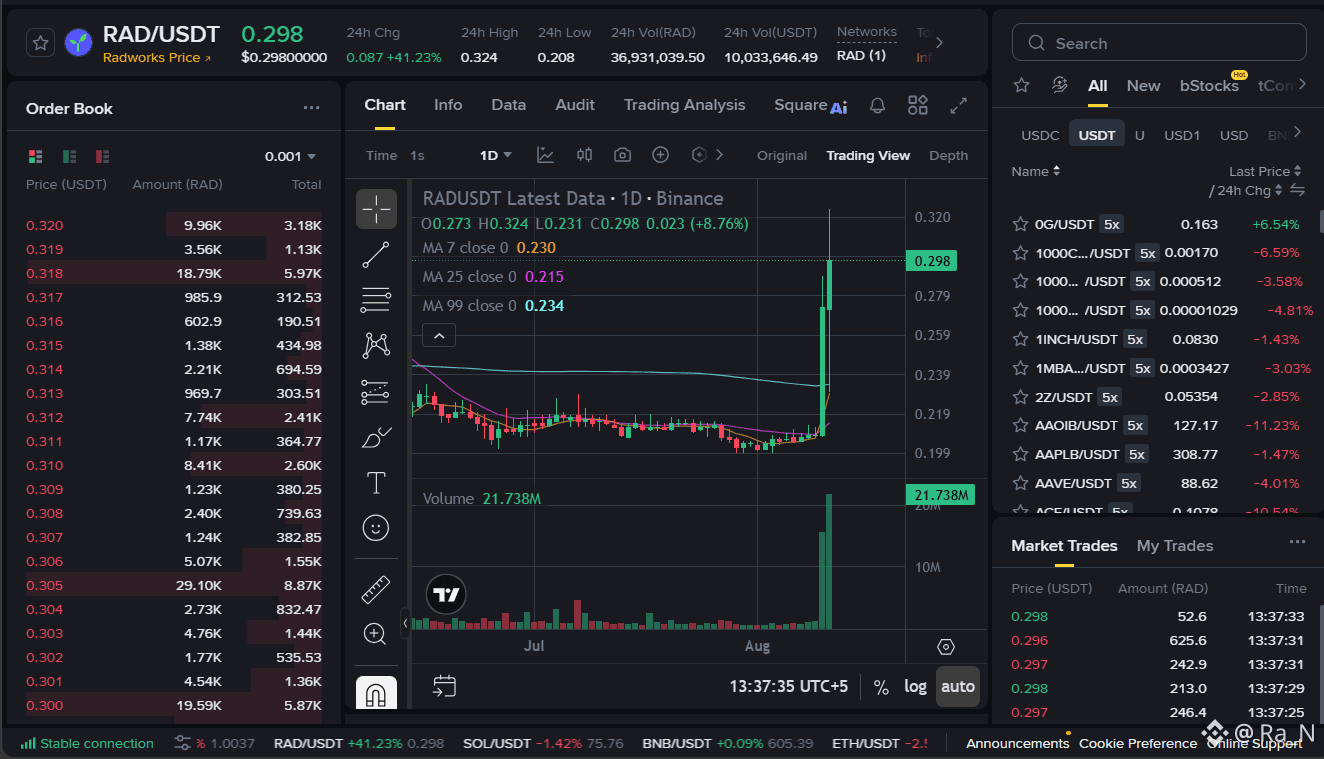Collapse the chart indicator legend
Viewport: 1324px width, 759px height.
pyautogui.click(x=439, y=335)
